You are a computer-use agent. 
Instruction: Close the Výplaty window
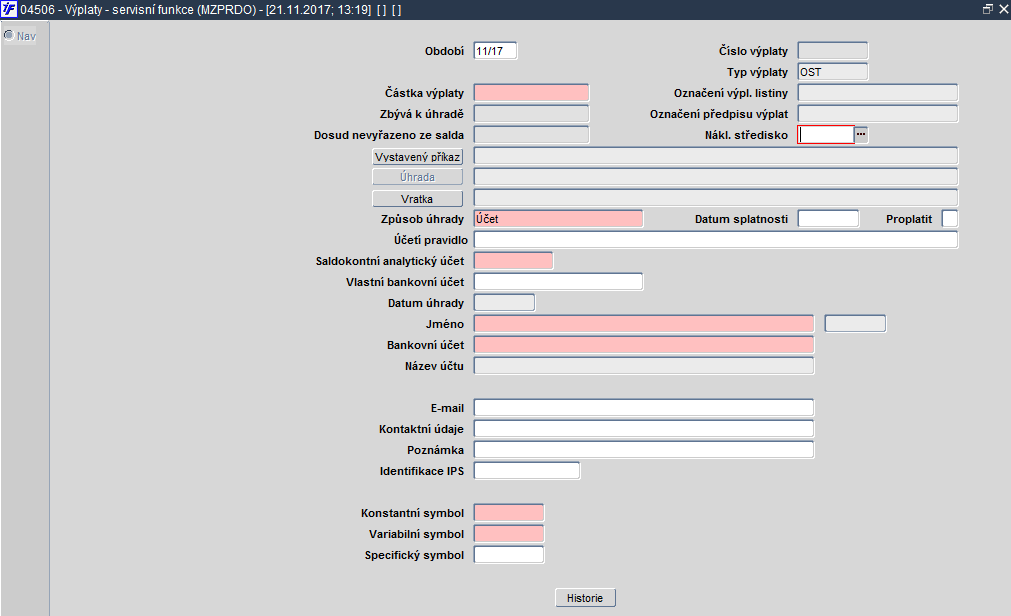[x=1003, y=9]
